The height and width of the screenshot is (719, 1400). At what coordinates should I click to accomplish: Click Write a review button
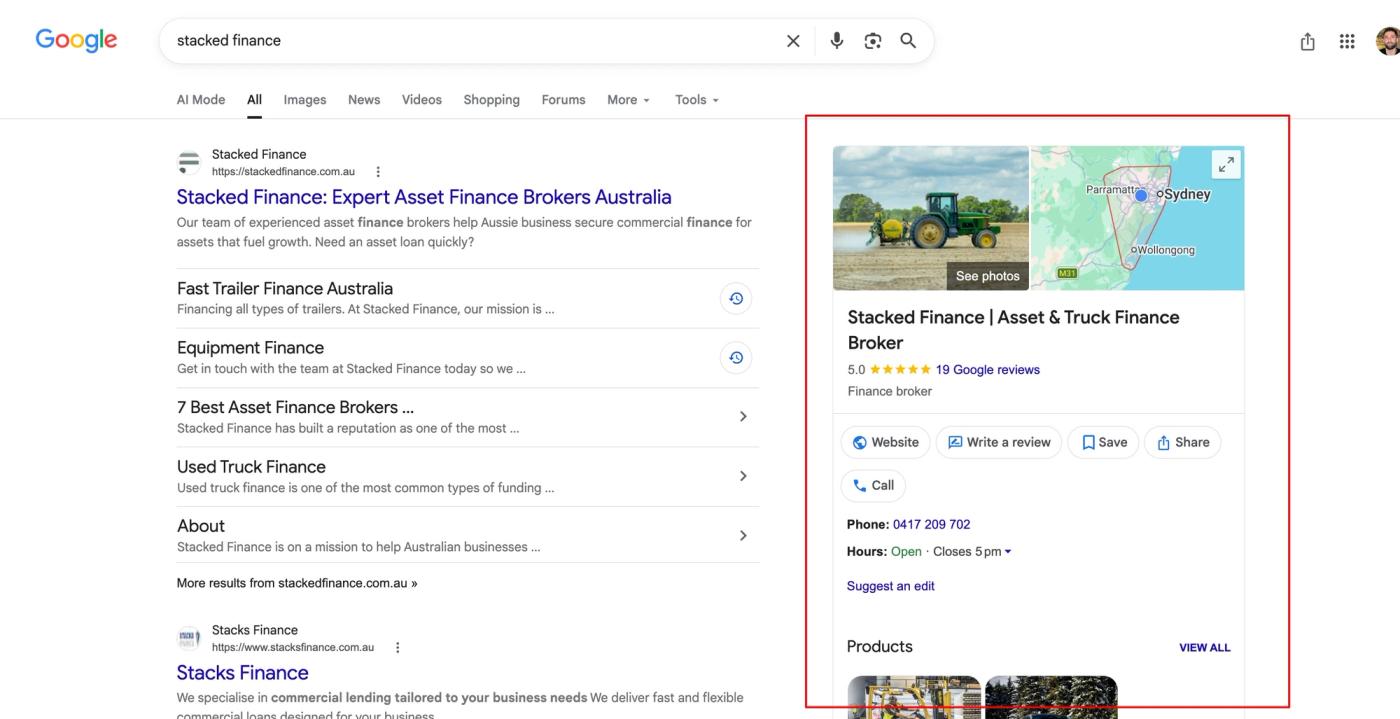point(999,442)
